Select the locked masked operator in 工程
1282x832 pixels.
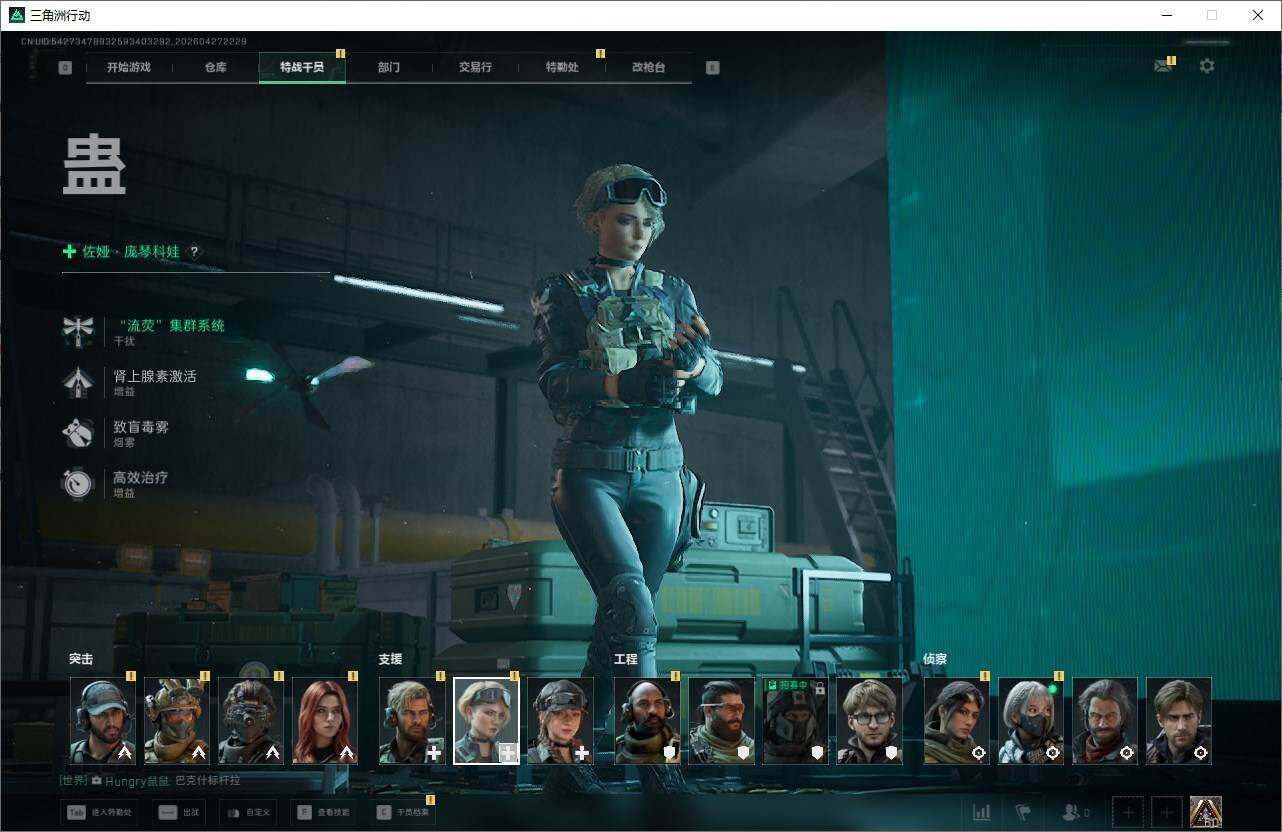tap(795, 721)
